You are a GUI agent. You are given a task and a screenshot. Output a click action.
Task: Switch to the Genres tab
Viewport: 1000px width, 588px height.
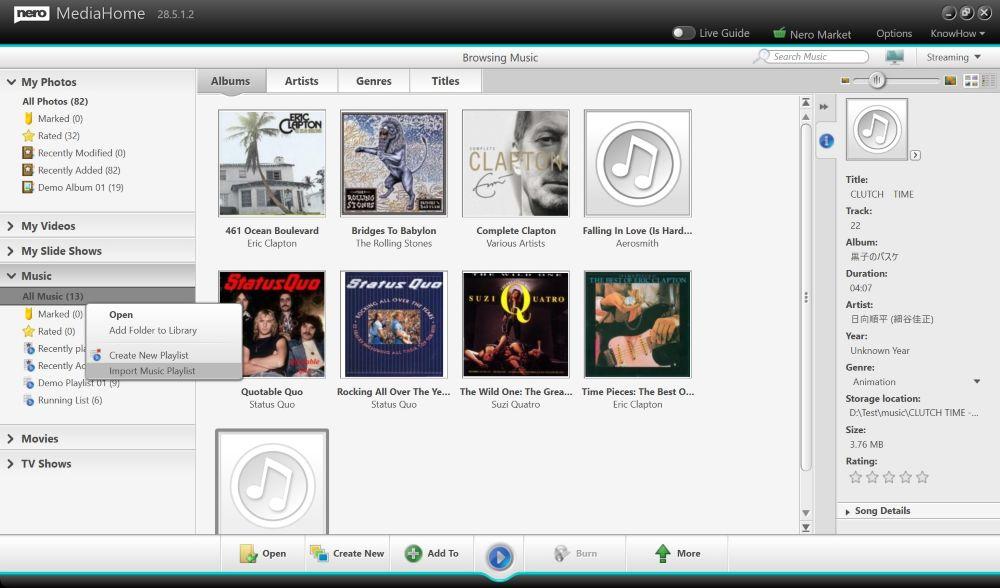point(374,81)
